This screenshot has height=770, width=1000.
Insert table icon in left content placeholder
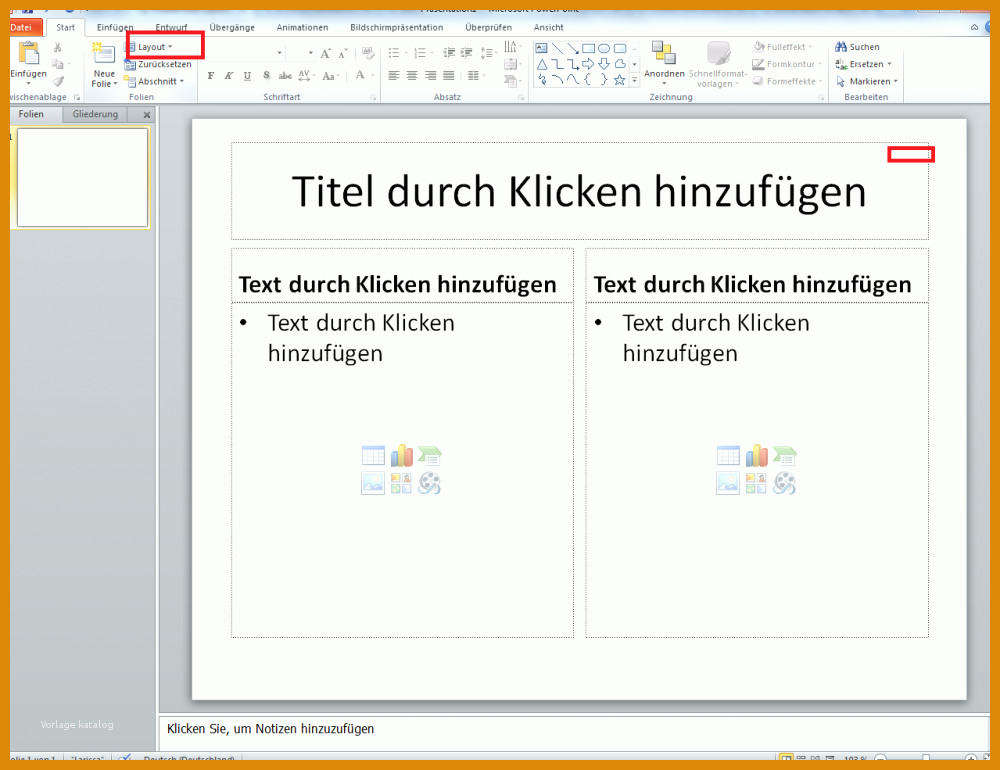[x=373, y=455]
